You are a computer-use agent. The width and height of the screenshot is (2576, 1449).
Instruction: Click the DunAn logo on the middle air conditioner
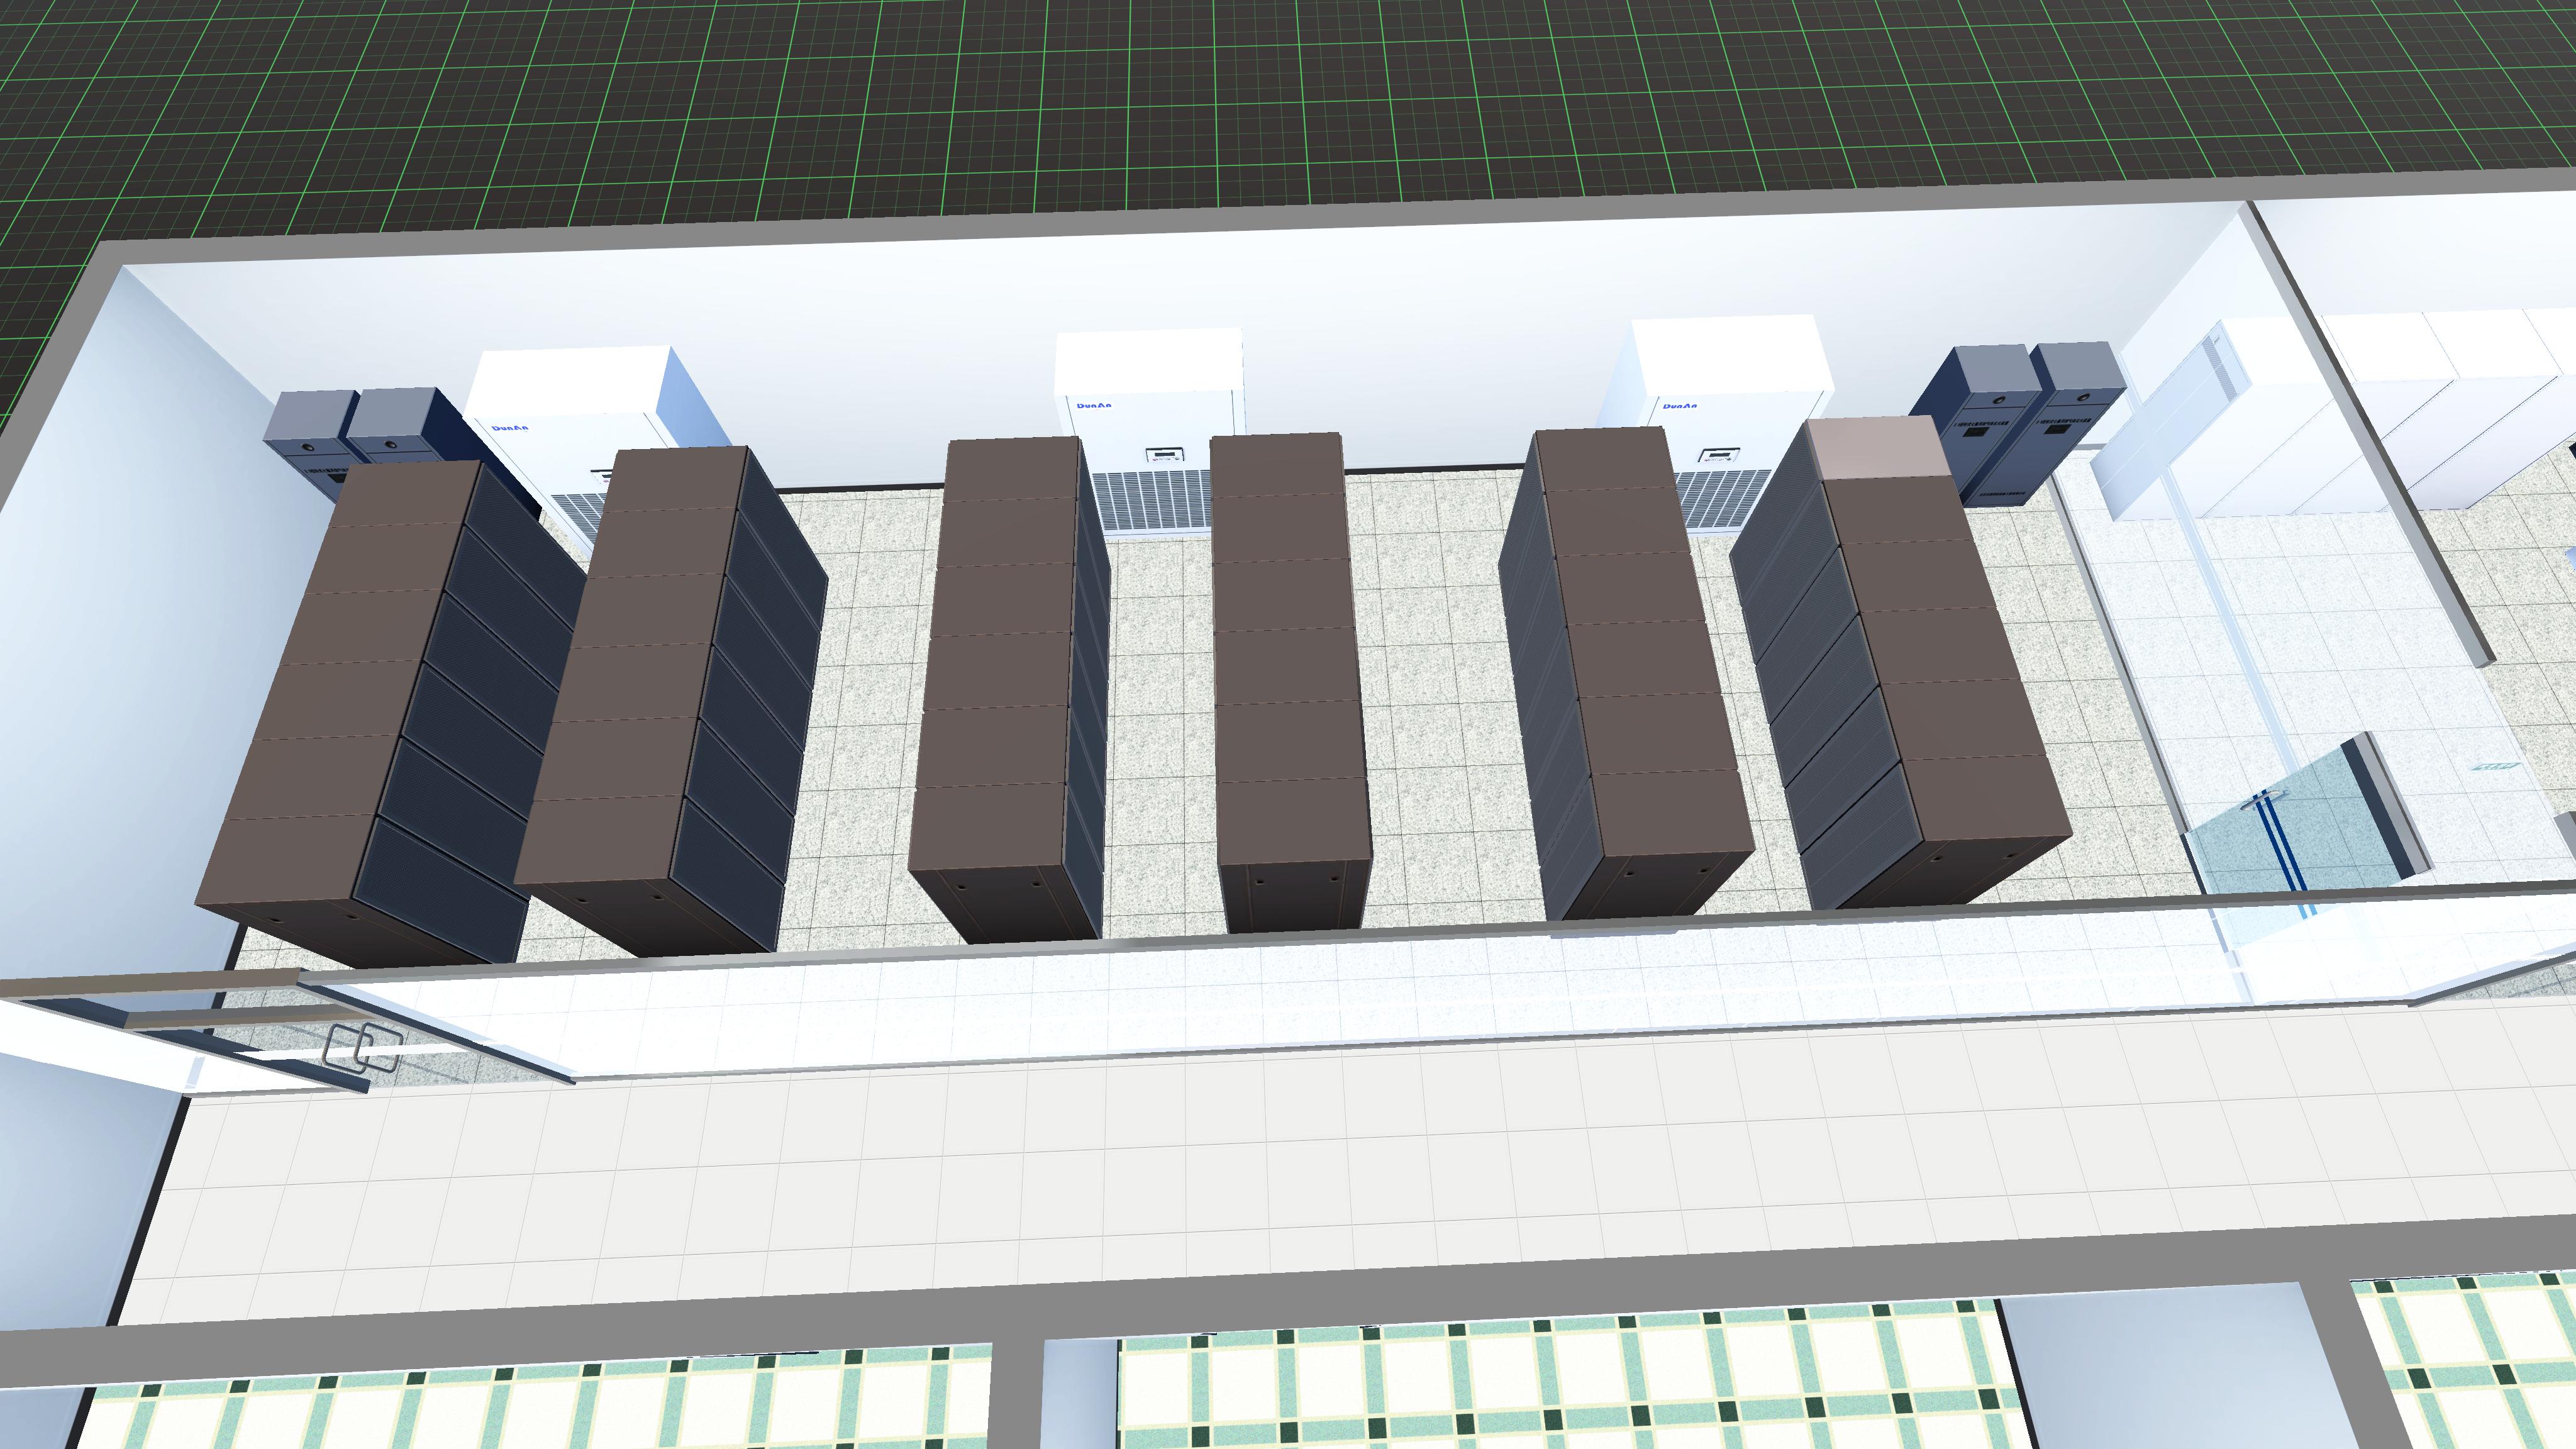click(1095, 405)
